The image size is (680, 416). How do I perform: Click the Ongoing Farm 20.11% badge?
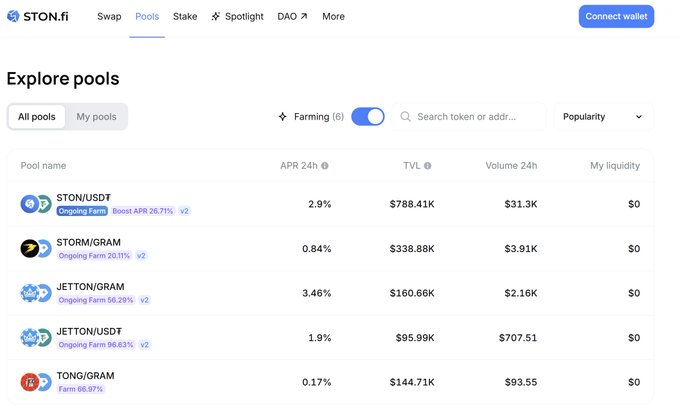94,256
